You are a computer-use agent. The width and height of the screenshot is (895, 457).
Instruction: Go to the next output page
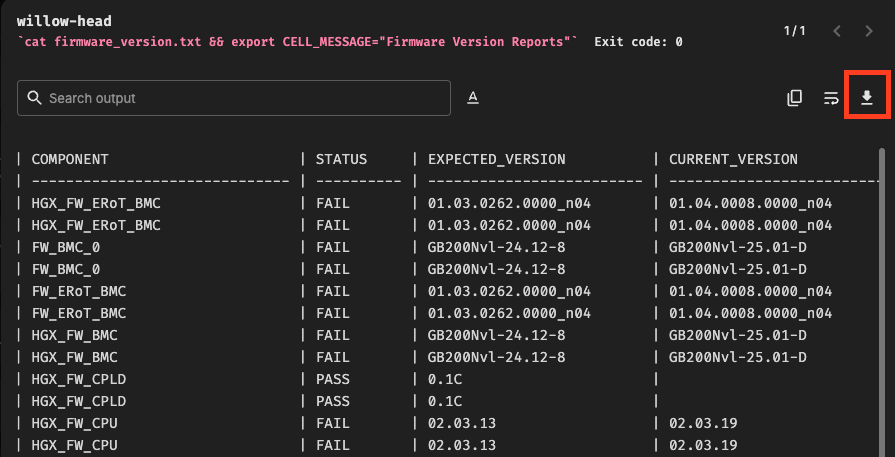pyautogui.click(x=869, y=31)
